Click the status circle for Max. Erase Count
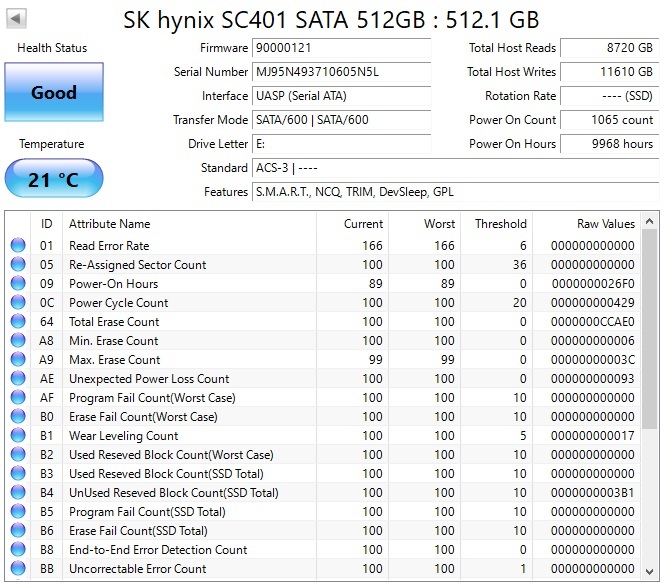Image resolution: width=666 pixels, height=588 pixels. tap(18, 359)
